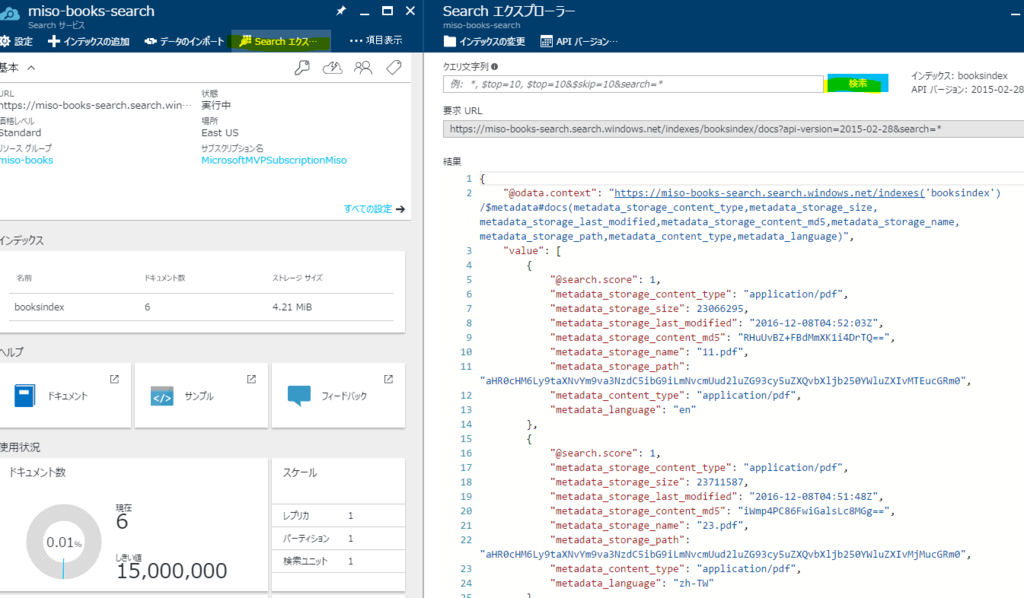Click インデックスの変更 change index button
The width and height of the screenshot is (1024, 598).
click(x=485, y=41)
